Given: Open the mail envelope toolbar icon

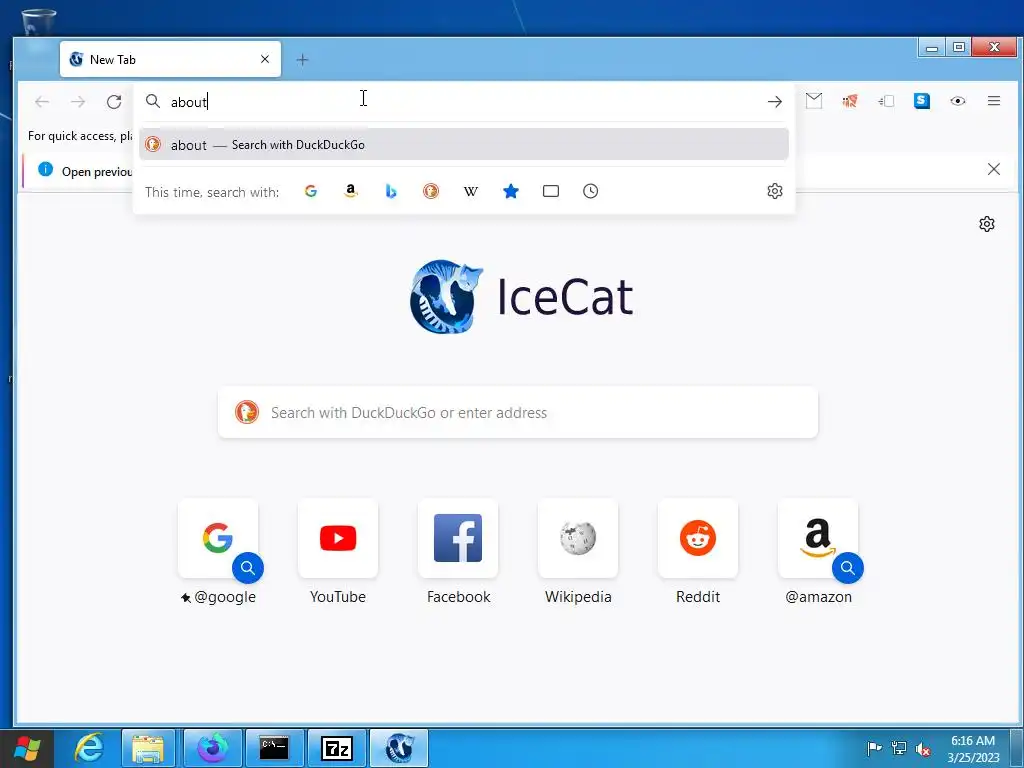Looking at the screenshot, I should pyautogui.click(x=814, y=101).
